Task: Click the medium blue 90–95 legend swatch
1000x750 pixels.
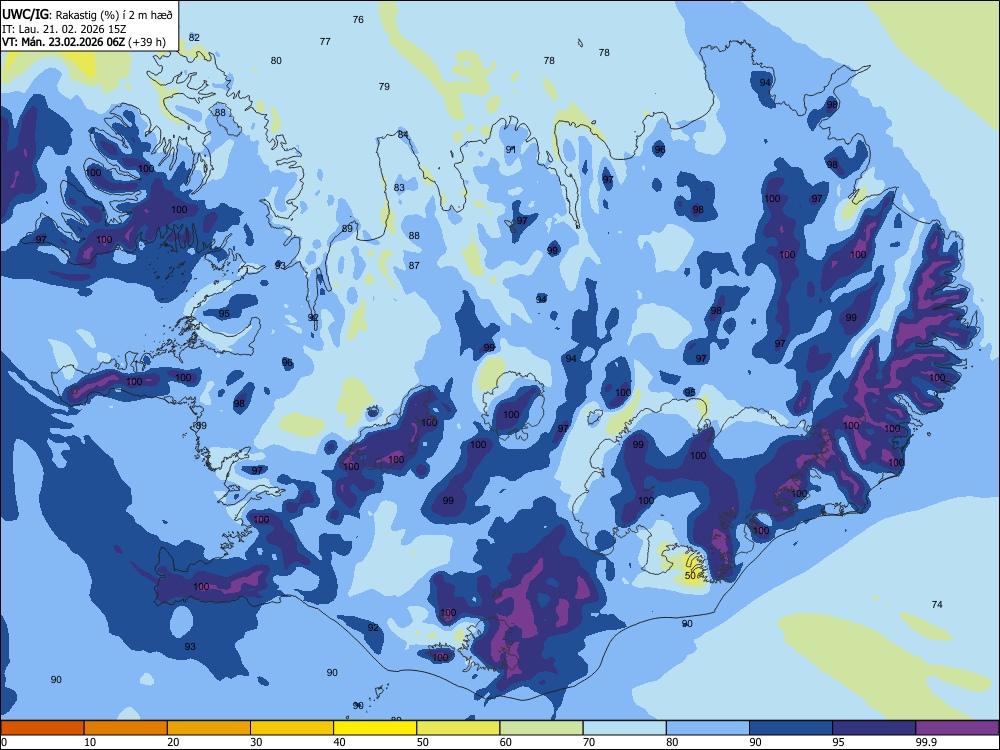Action: point(791,728)
